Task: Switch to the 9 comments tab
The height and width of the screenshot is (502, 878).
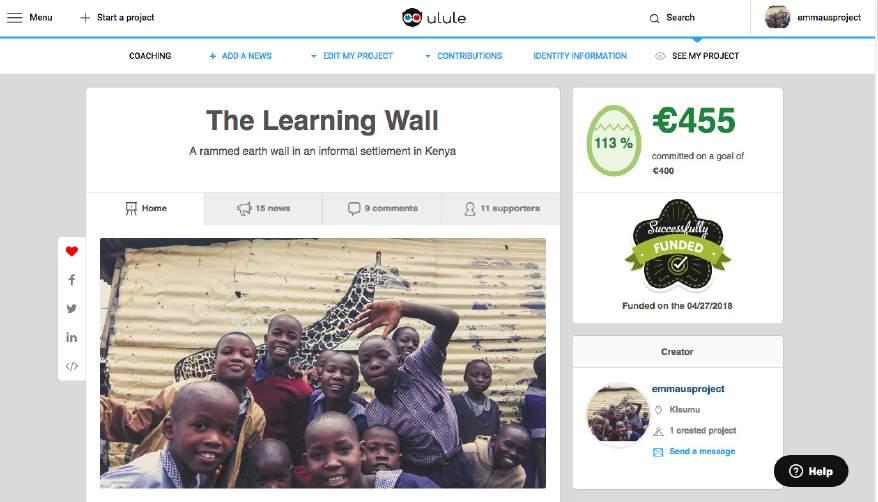Action: pyautogui.click(x=382, y=208)
